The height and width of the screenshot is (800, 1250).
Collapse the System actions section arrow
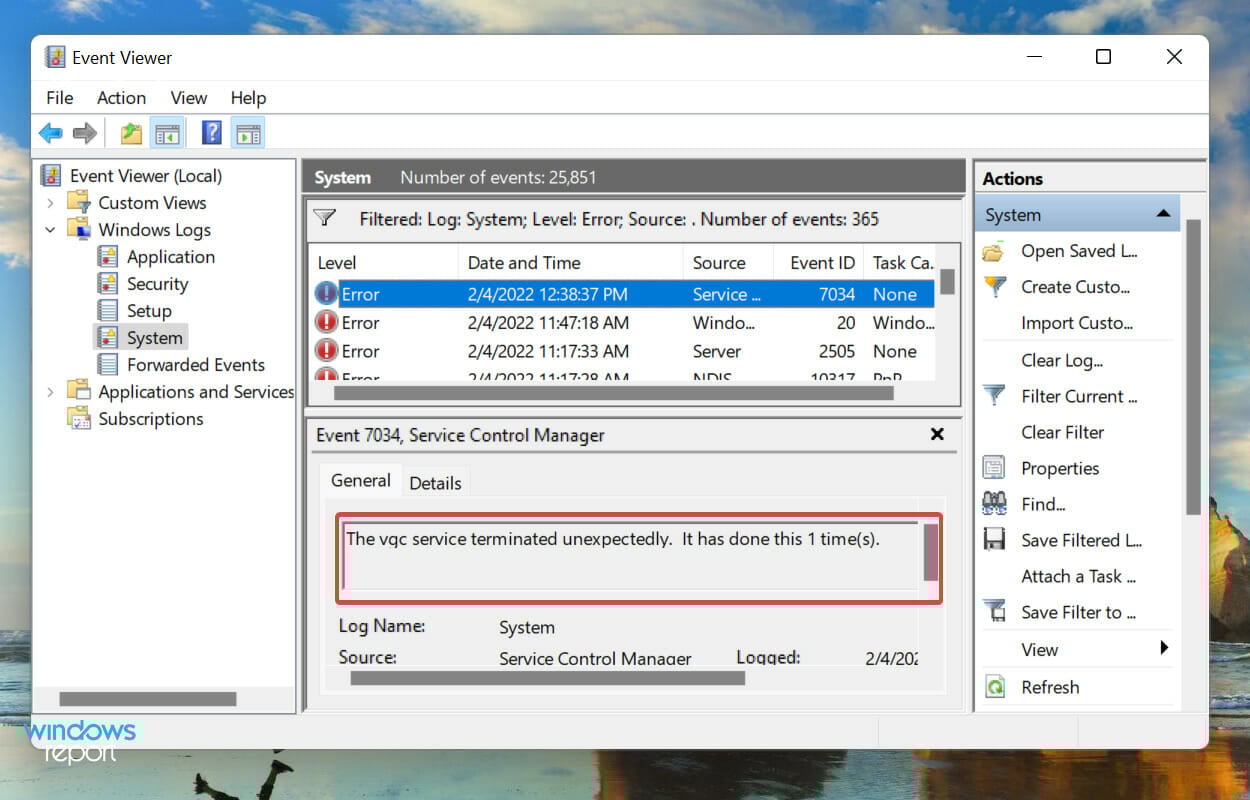tap(1163, 214)
